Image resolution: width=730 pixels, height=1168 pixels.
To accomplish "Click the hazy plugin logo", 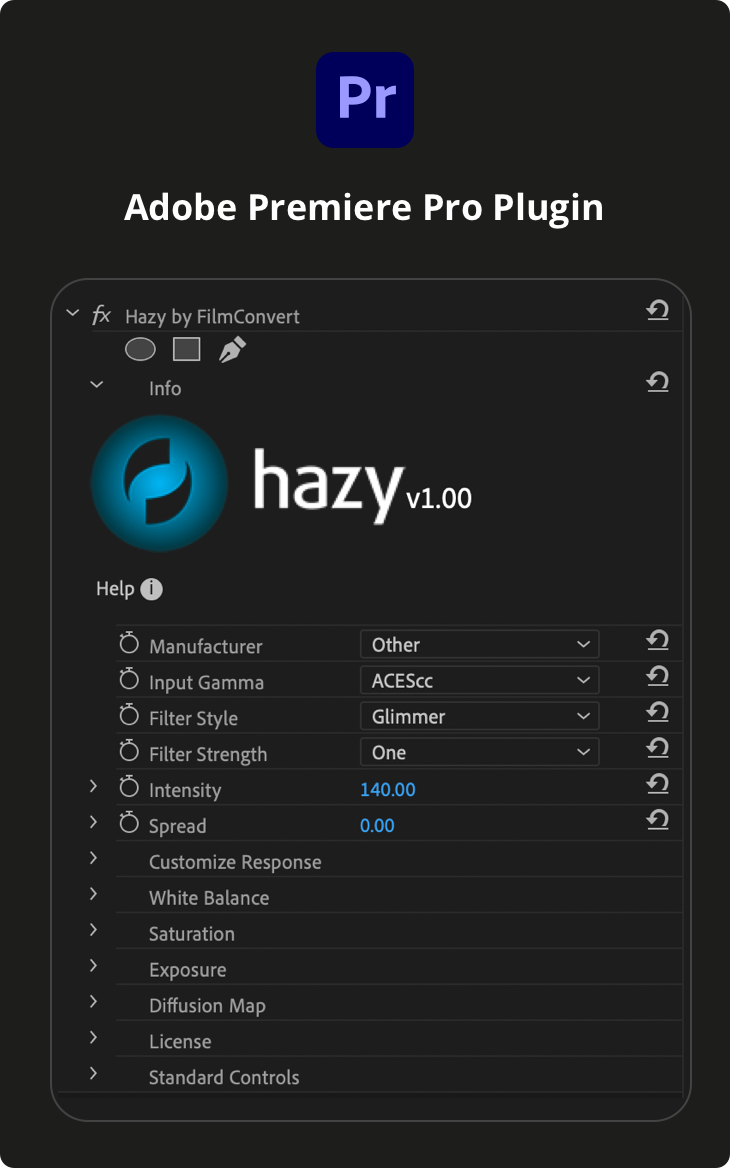I will tap(160, 483).
